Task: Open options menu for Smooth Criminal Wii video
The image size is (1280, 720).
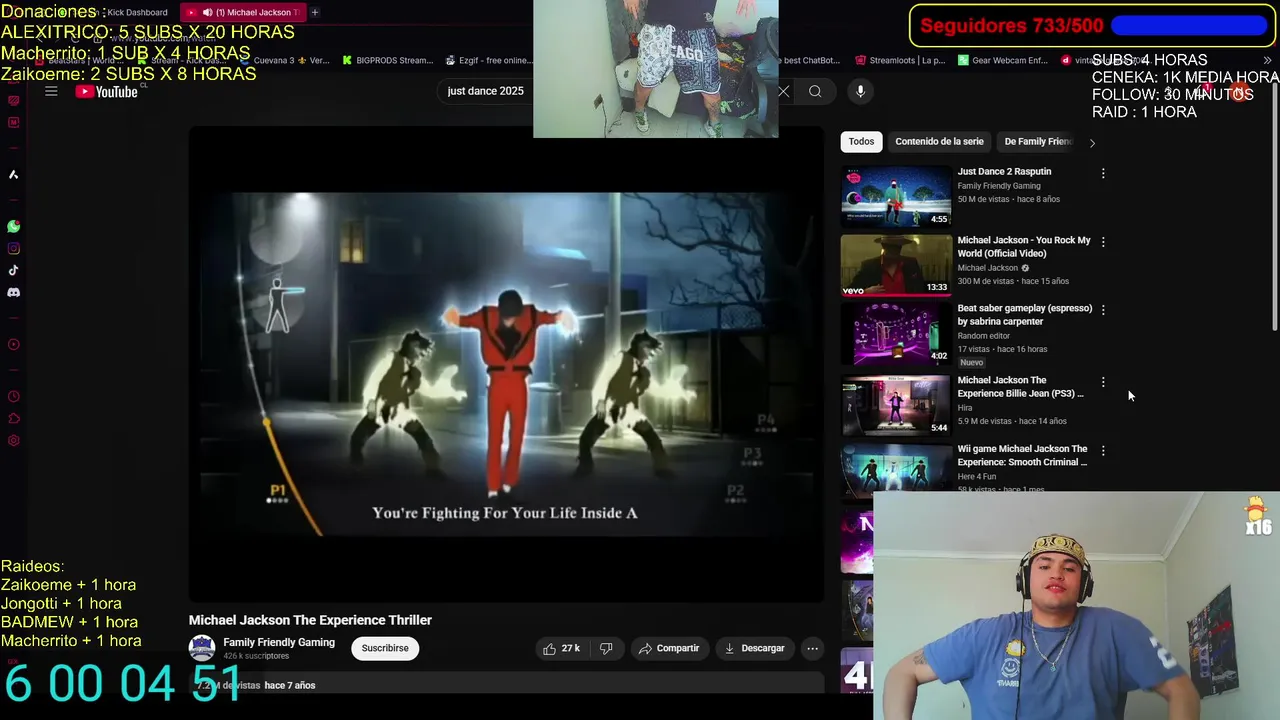Action: (x=1103, y=451)
